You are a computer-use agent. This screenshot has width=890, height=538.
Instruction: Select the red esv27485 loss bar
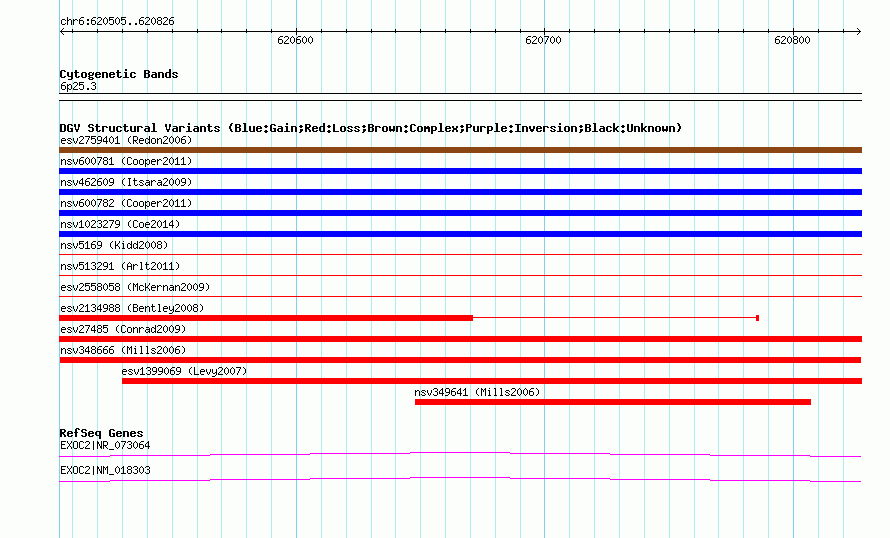tap(460, 339)
